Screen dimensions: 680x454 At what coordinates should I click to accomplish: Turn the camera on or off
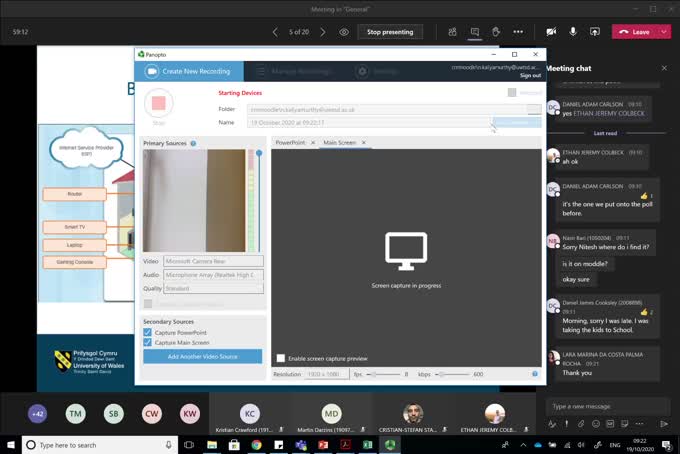(x=551, y=32)
